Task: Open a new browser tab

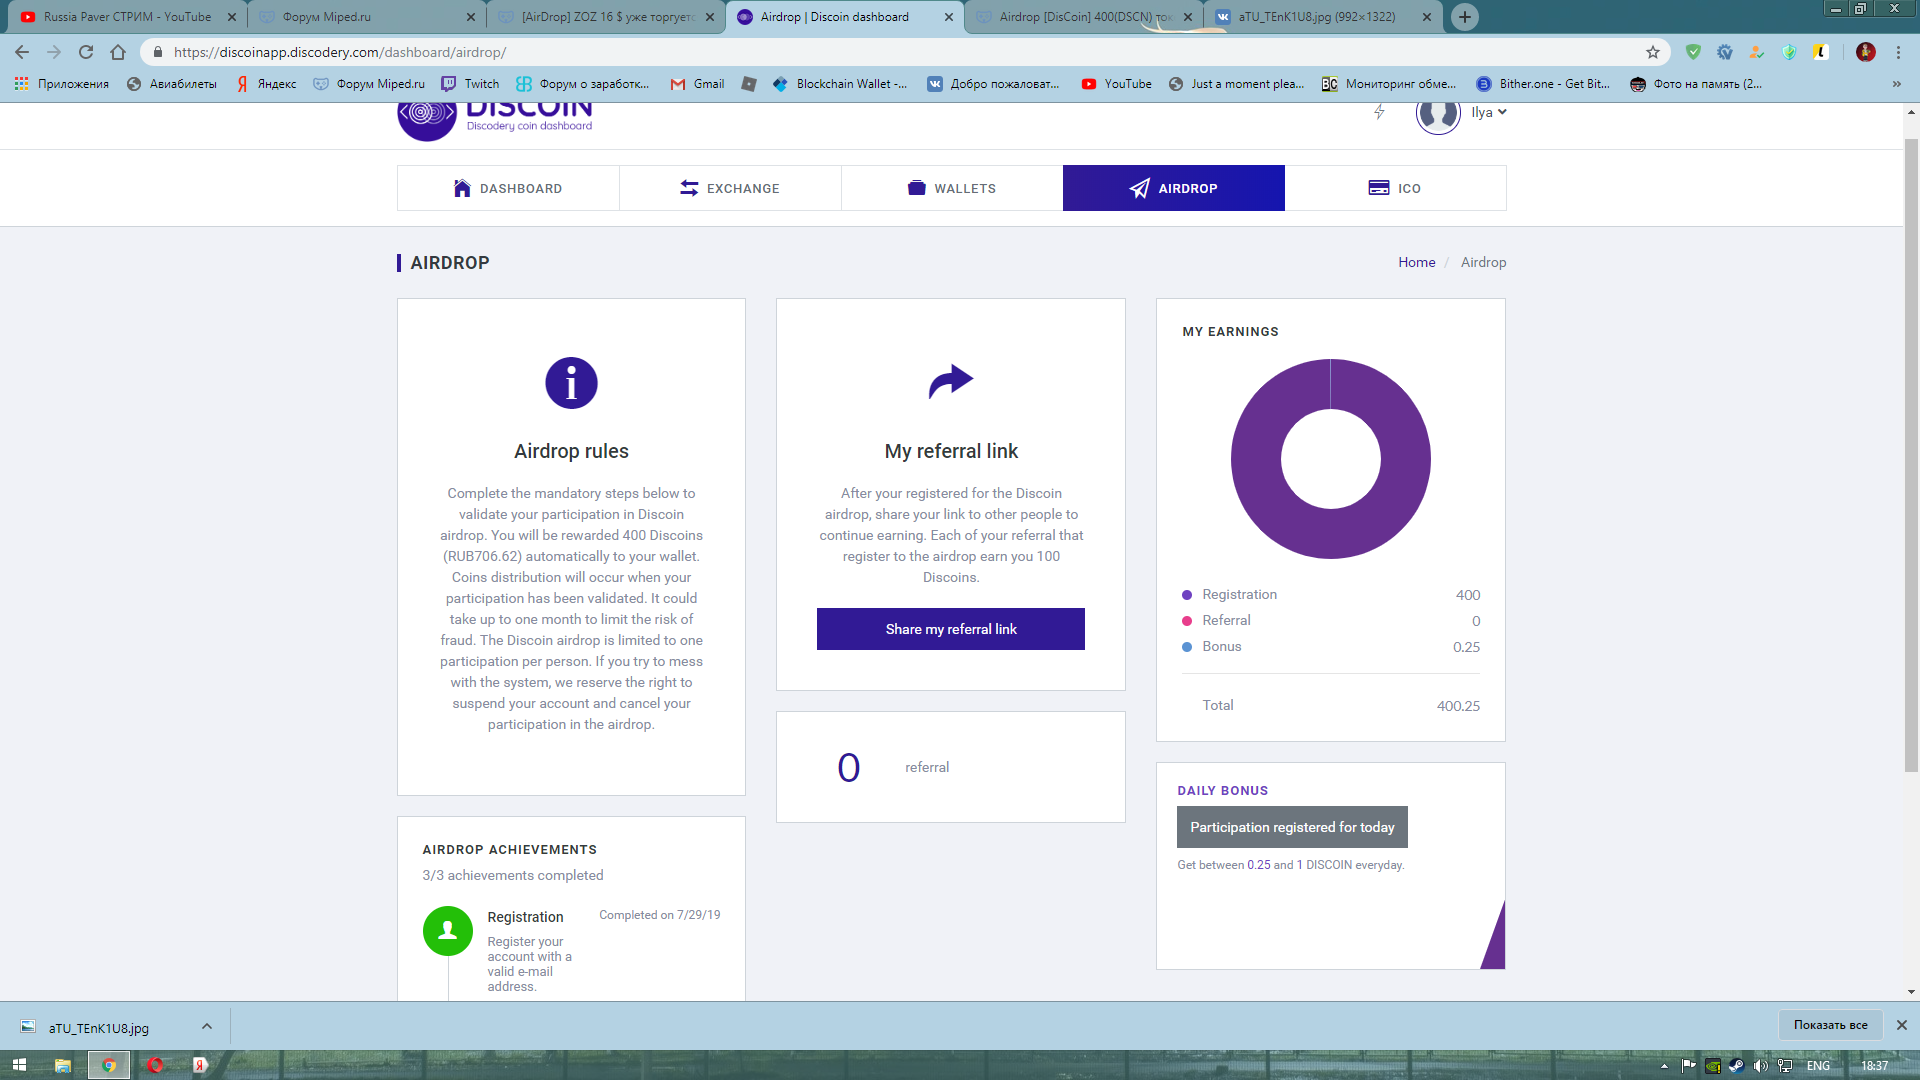Action: [x=1465, y=17]
